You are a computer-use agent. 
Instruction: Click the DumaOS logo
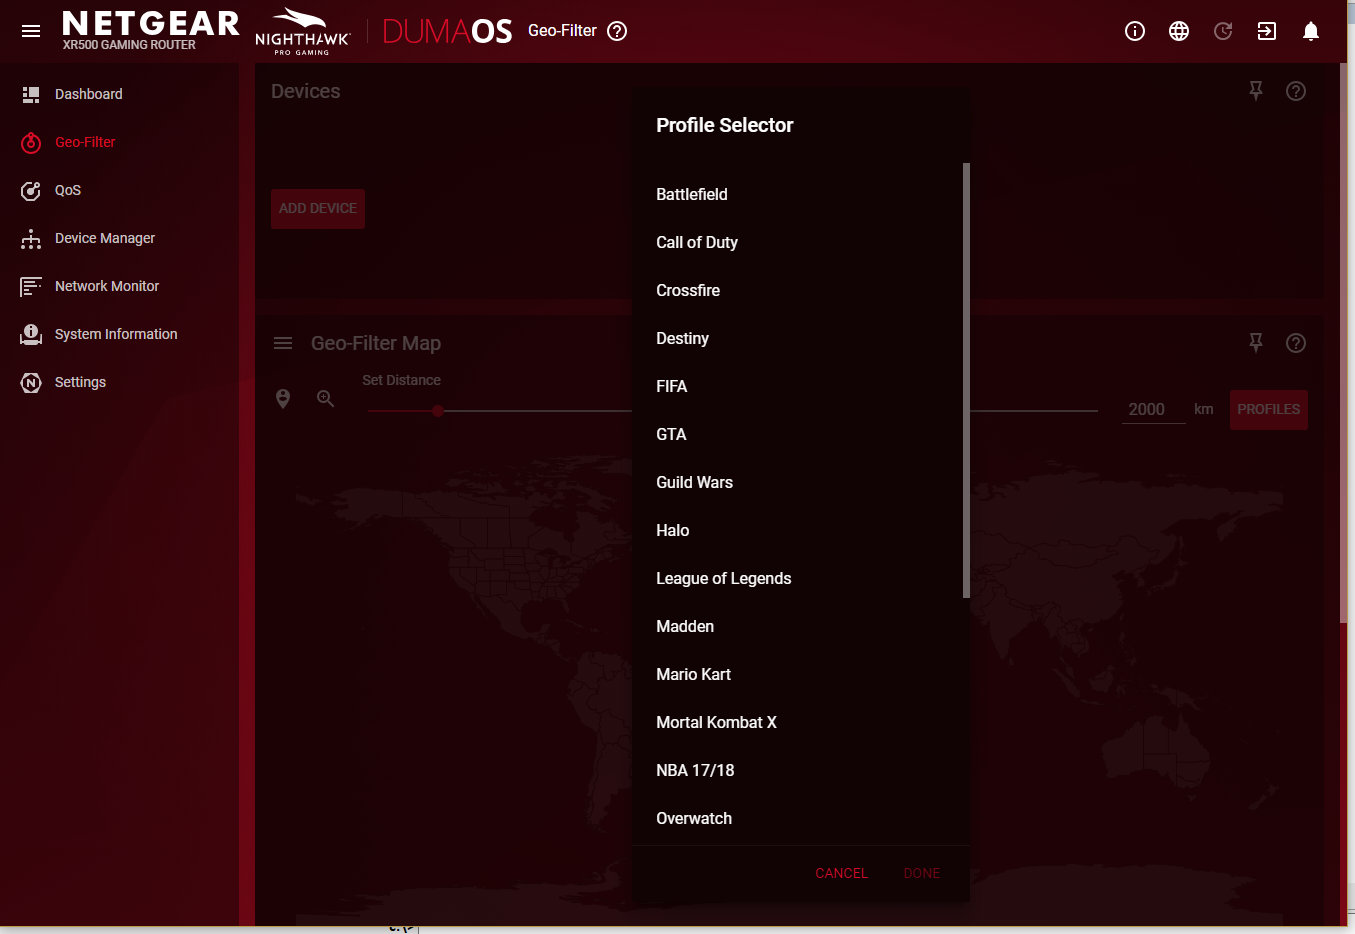[447, 31]
